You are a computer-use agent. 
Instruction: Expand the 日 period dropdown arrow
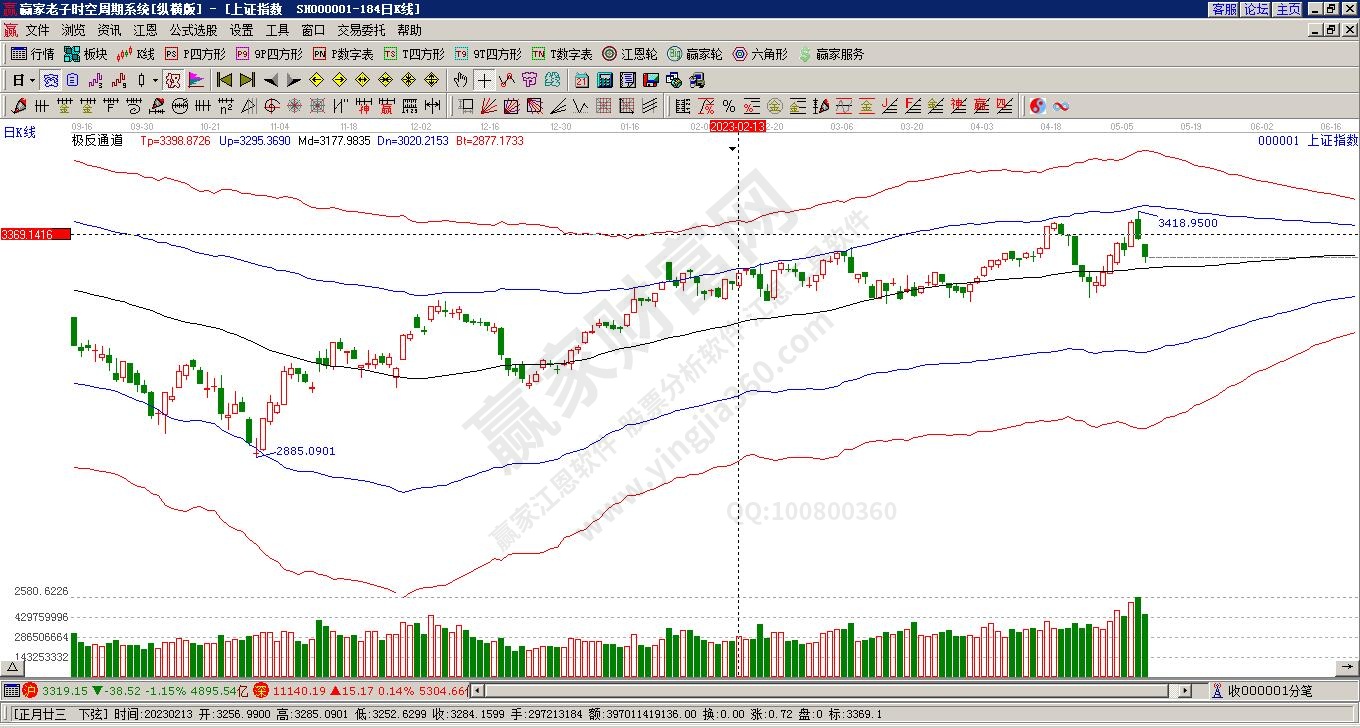33,80
